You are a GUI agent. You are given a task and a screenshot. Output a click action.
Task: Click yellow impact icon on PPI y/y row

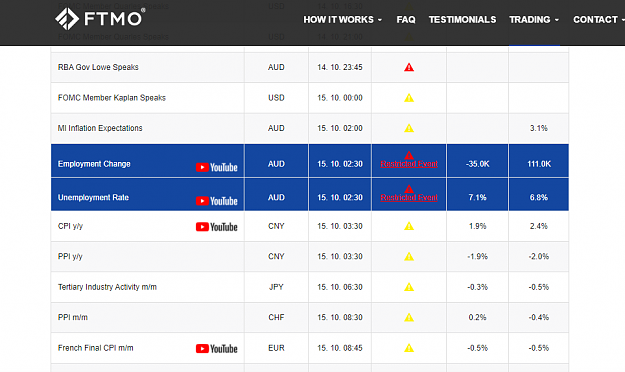[x=409, y=257]
